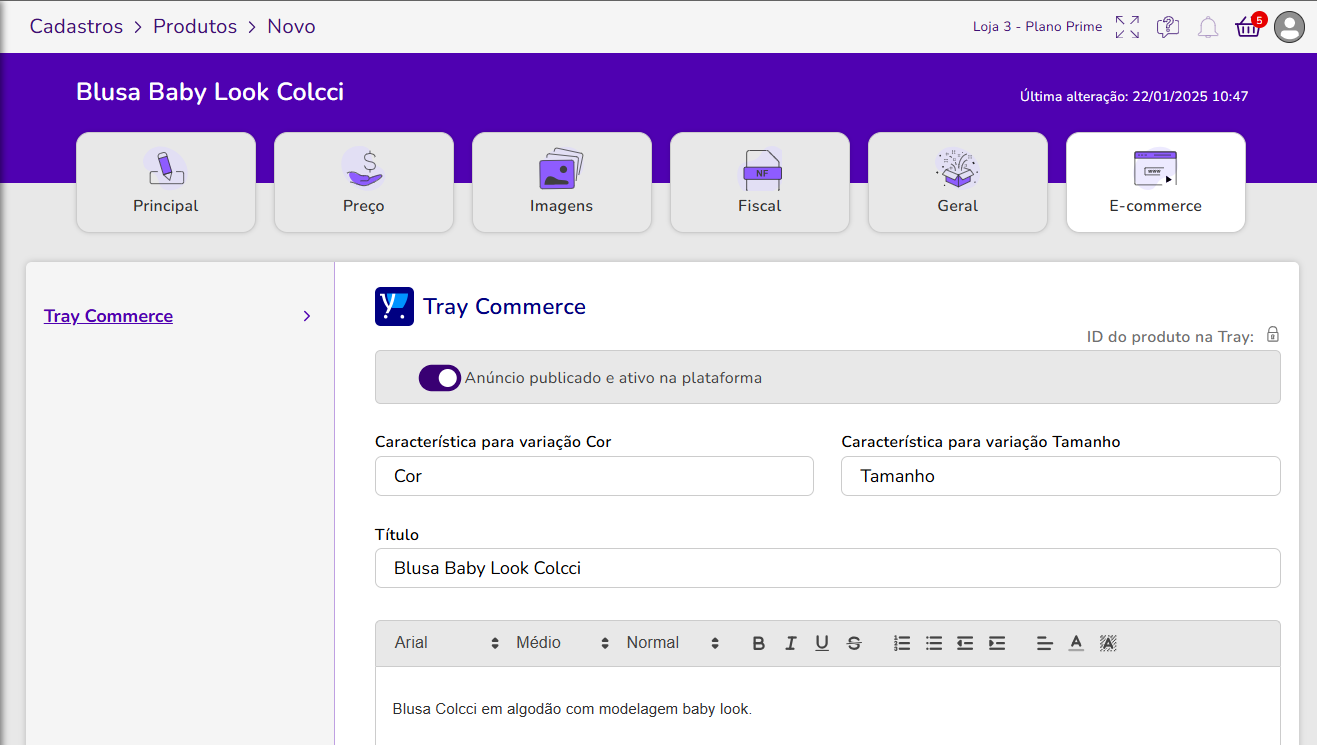Click the lock icon beside Tray product ID
Image resolution: width=1317 pixels, height=745 pixels.
[1273, 334]
